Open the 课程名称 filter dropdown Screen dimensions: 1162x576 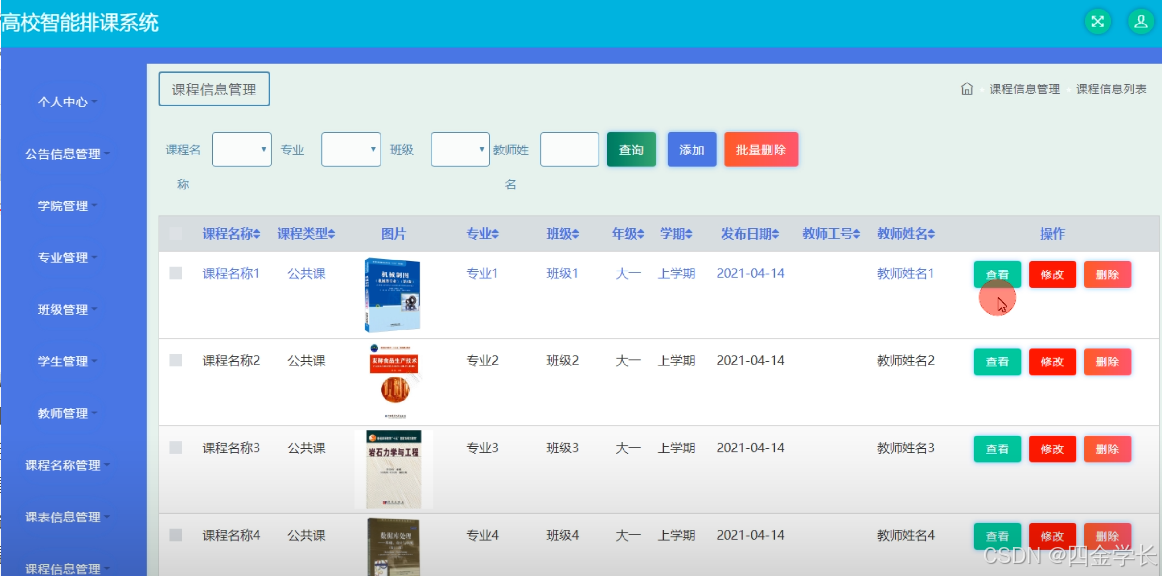242,150
